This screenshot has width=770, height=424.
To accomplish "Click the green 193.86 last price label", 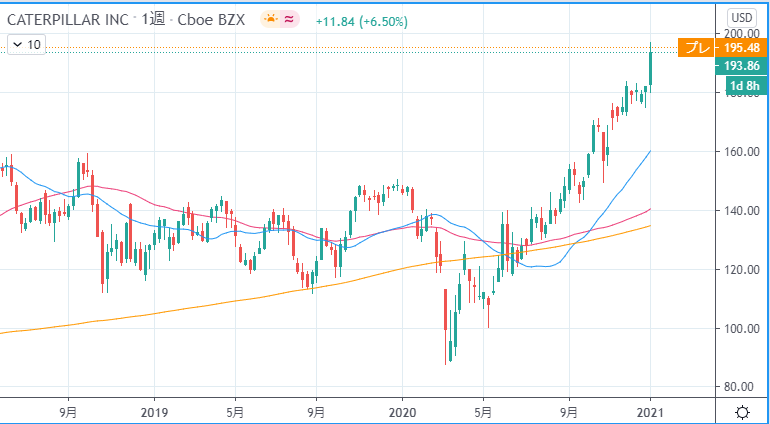I will 741,66.
